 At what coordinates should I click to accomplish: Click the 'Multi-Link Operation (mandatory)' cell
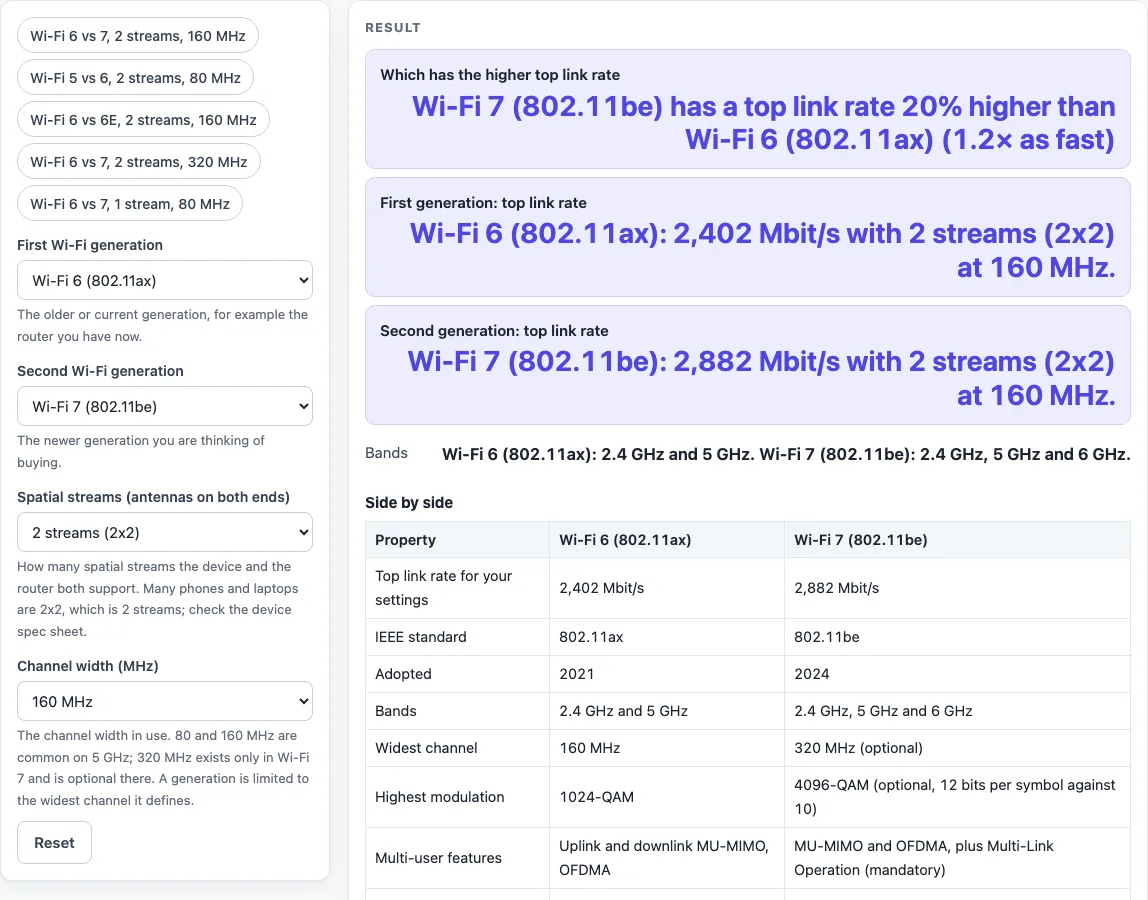958,858
